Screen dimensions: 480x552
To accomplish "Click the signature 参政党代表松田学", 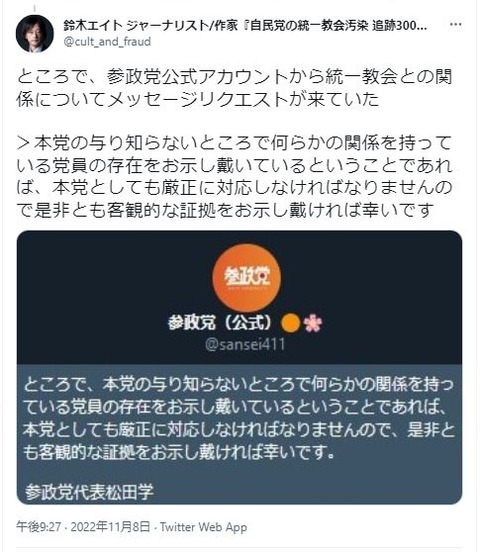I will click(89, 491).
